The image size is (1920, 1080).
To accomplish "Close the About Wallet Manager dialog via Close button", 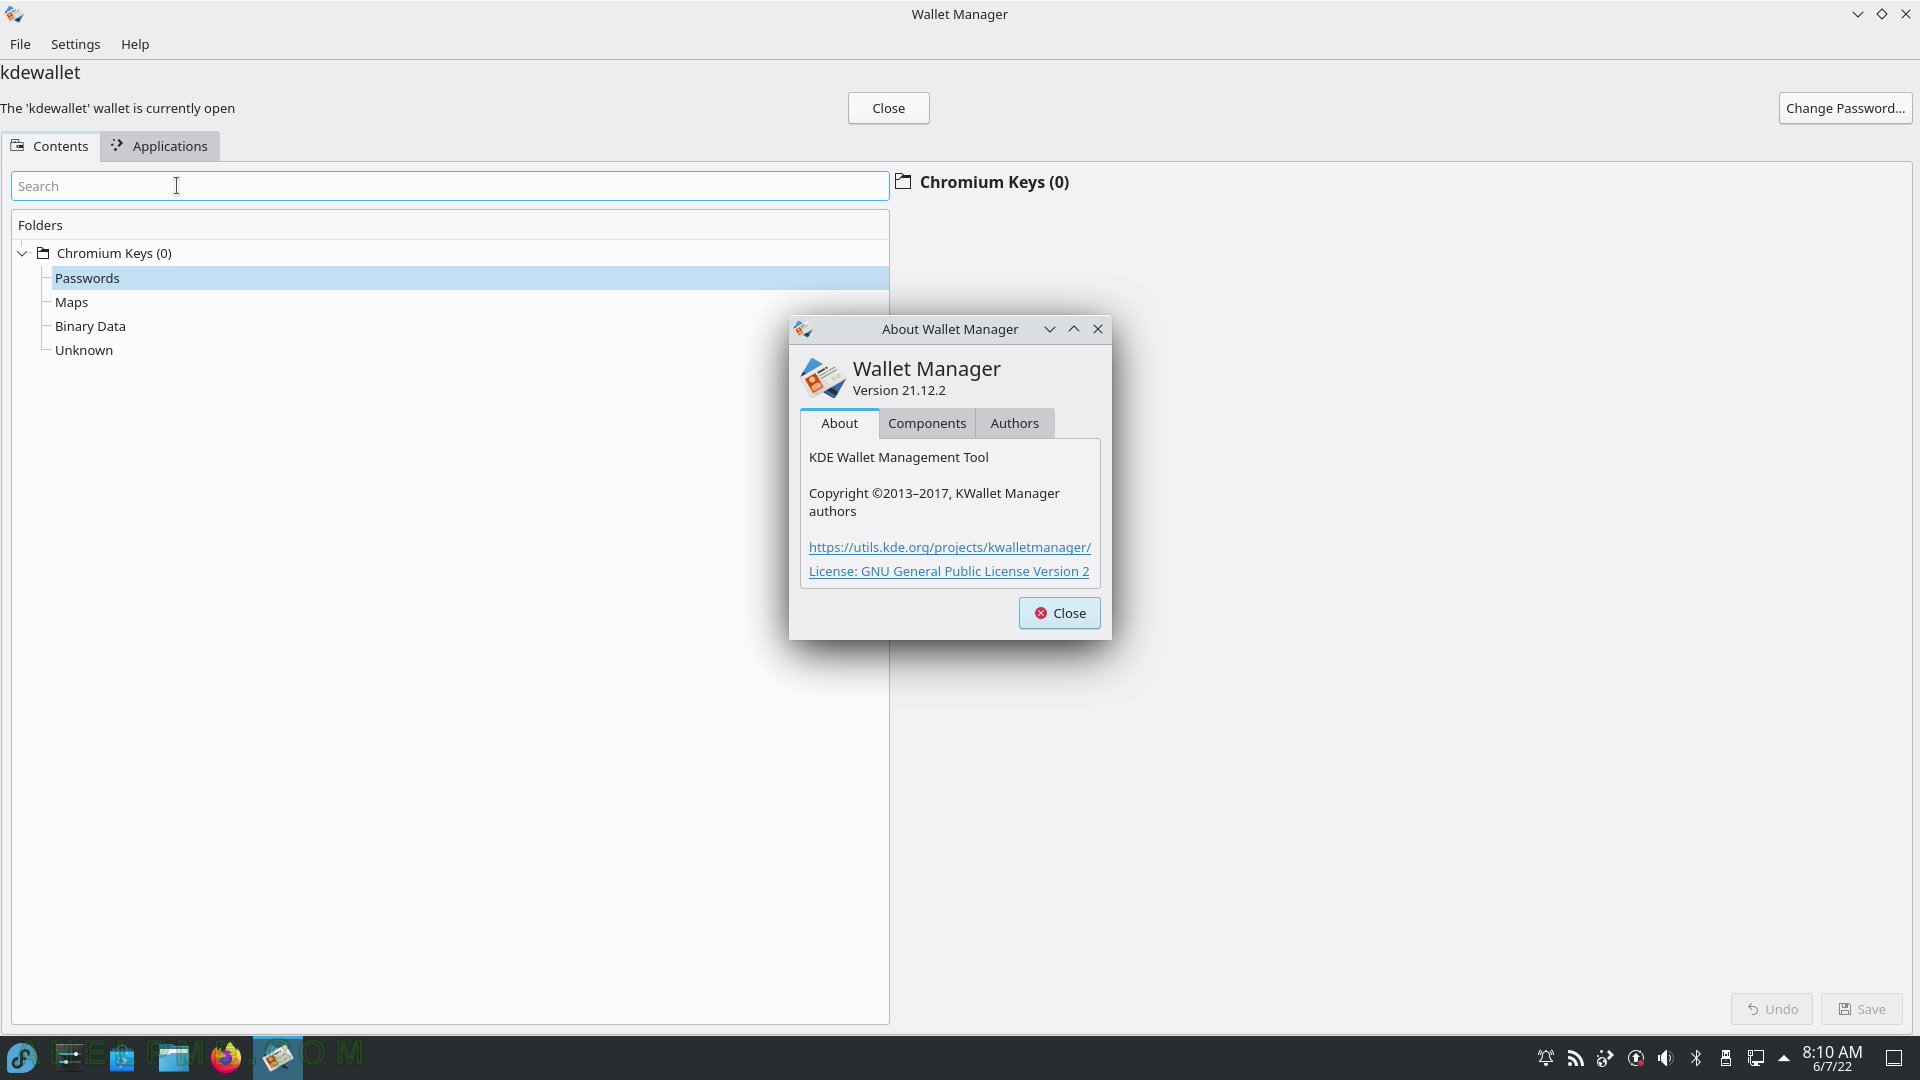I will click(1060, 613).
